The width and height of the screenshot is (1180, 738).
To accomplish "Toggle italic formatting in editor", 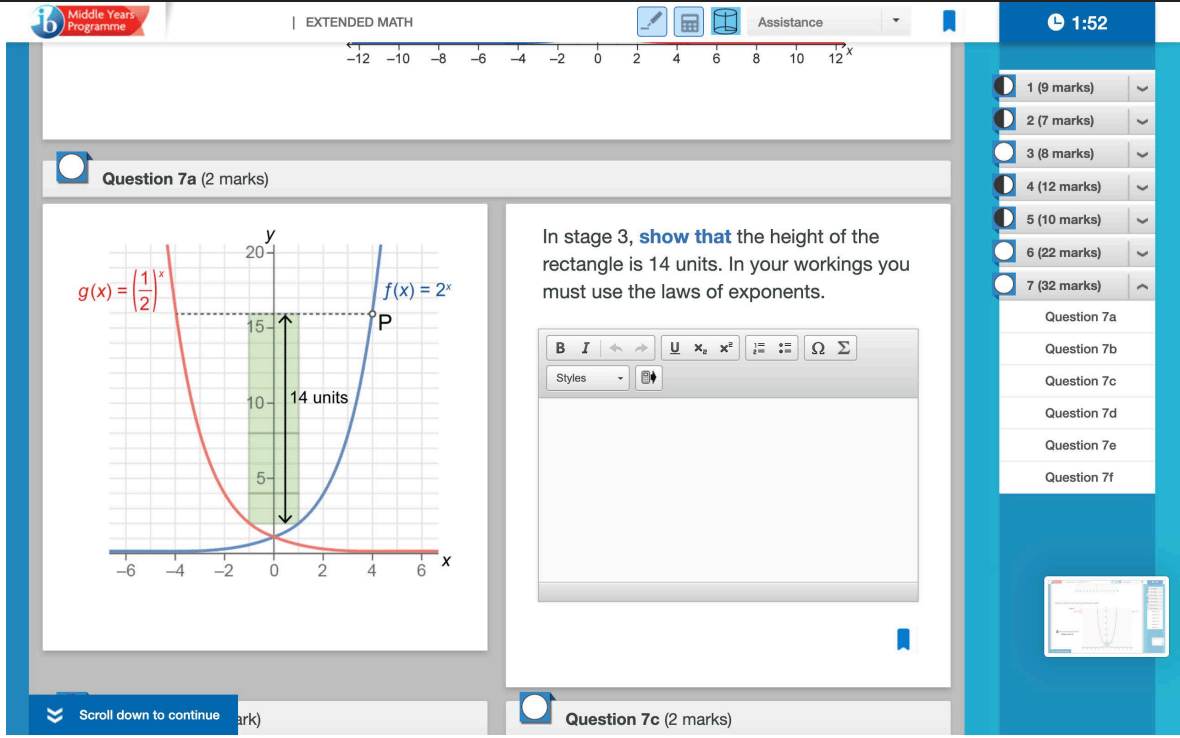I will click(585, 348).
